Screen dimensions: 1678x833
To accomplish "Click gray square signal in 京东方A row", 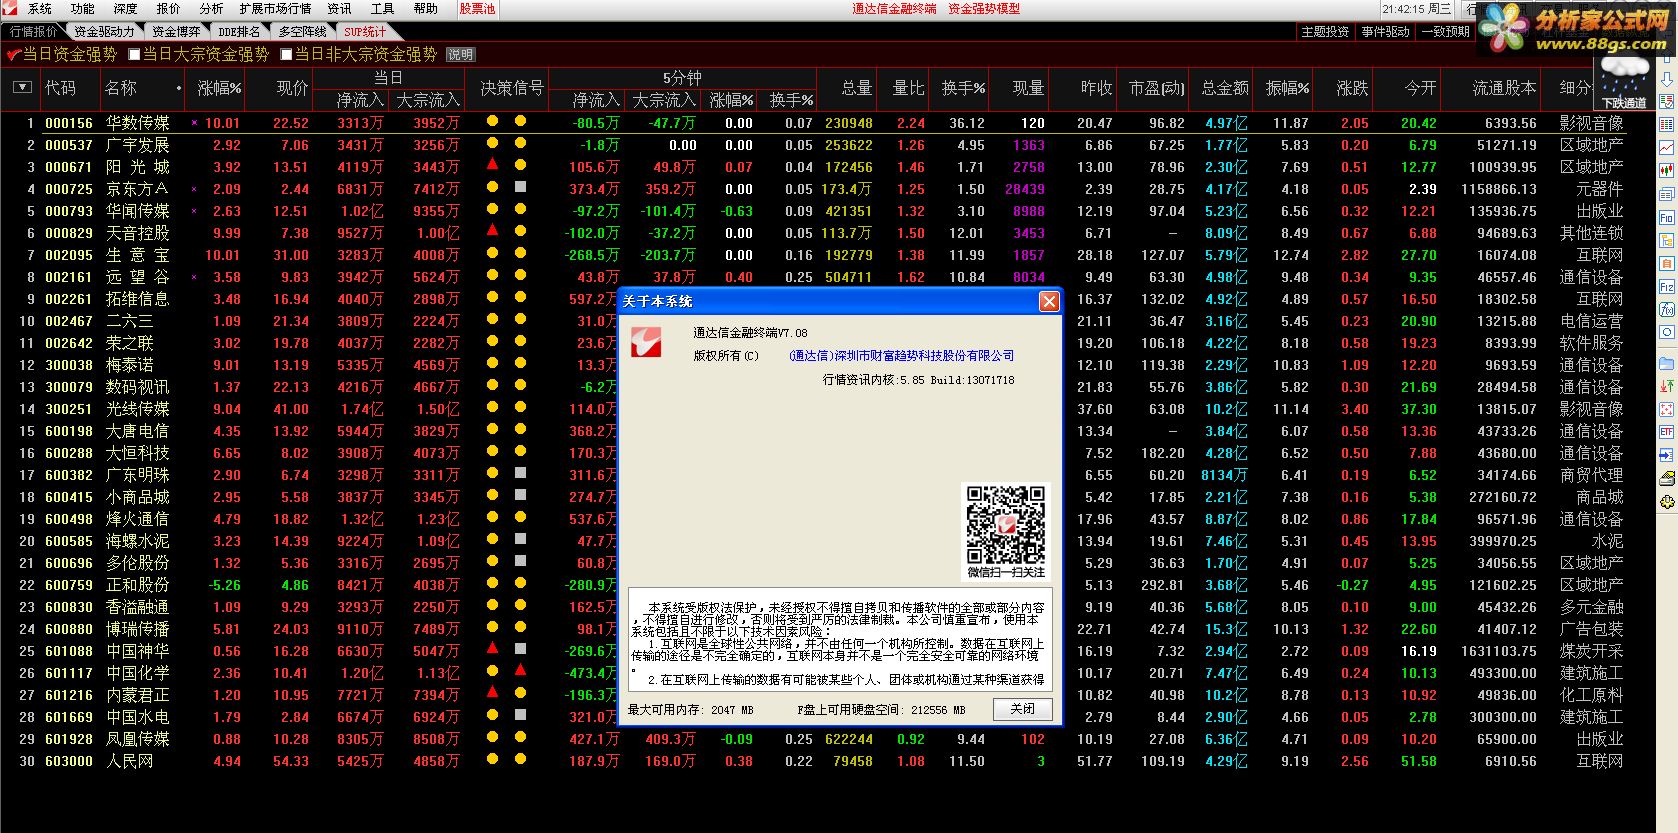I will pyautogui.click(x=520, y=187).
